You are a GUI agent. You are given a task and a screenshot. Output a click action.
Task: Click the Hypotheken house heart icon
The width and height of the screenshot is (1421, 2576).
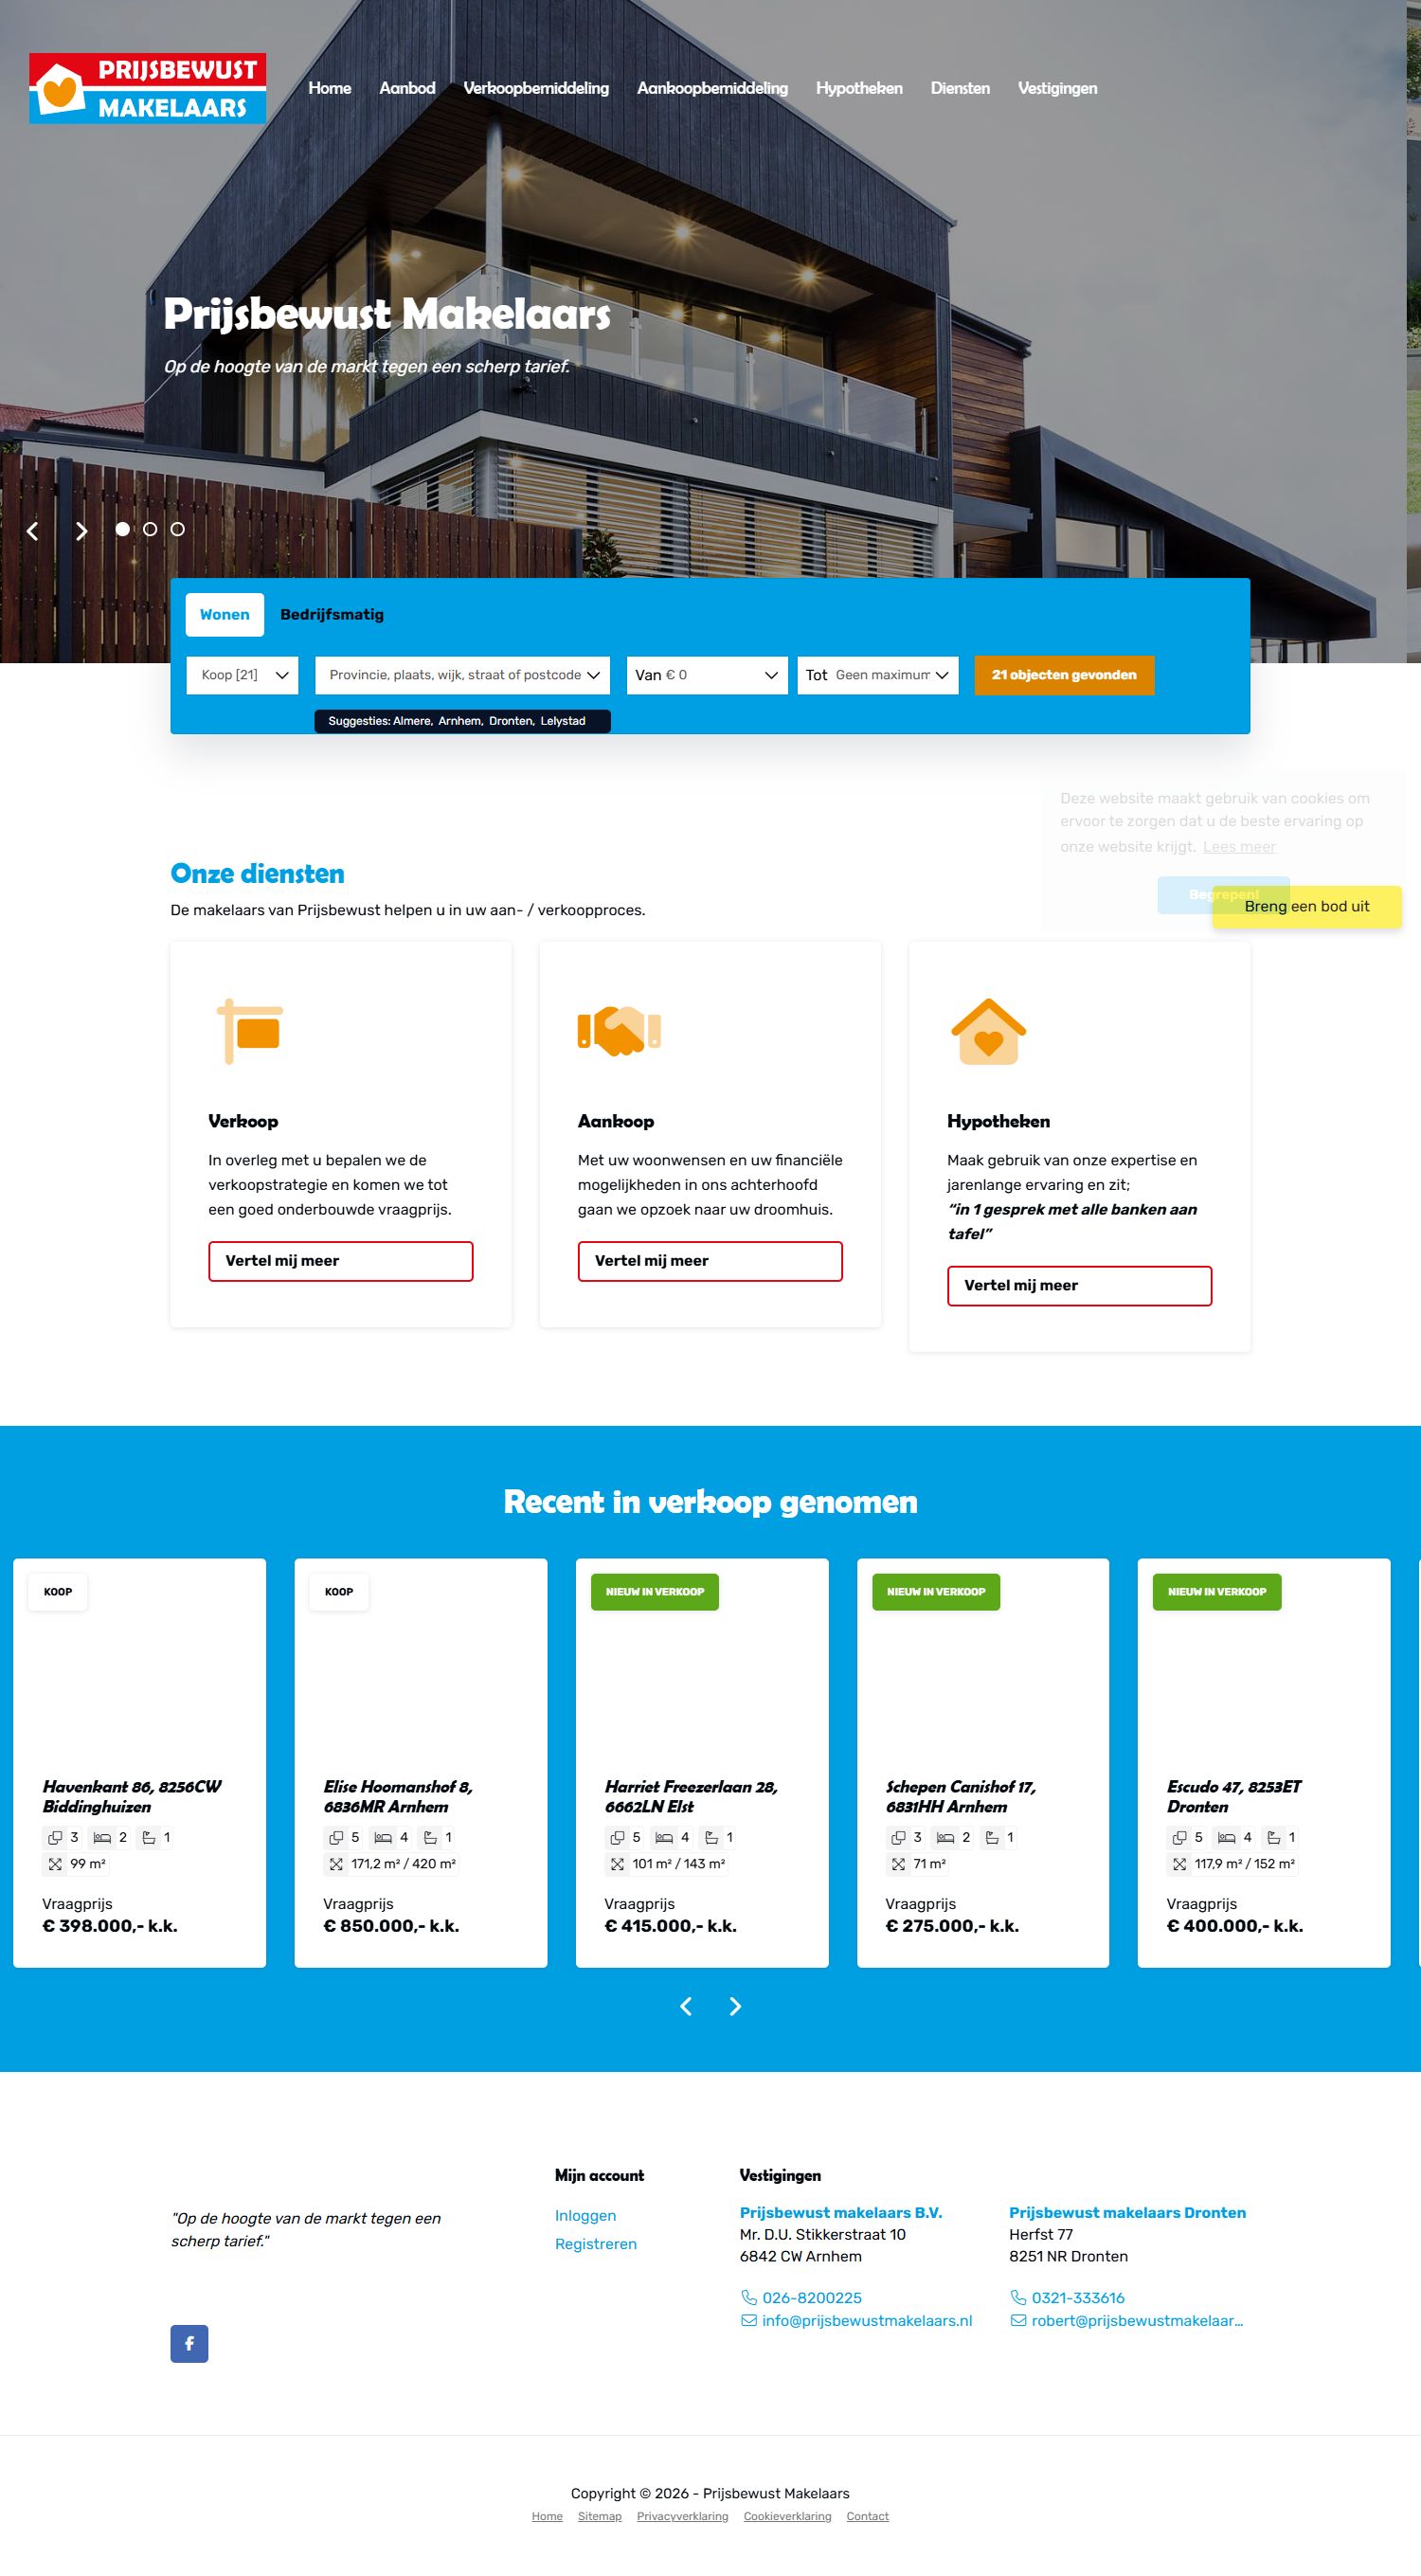(988, 1031)
